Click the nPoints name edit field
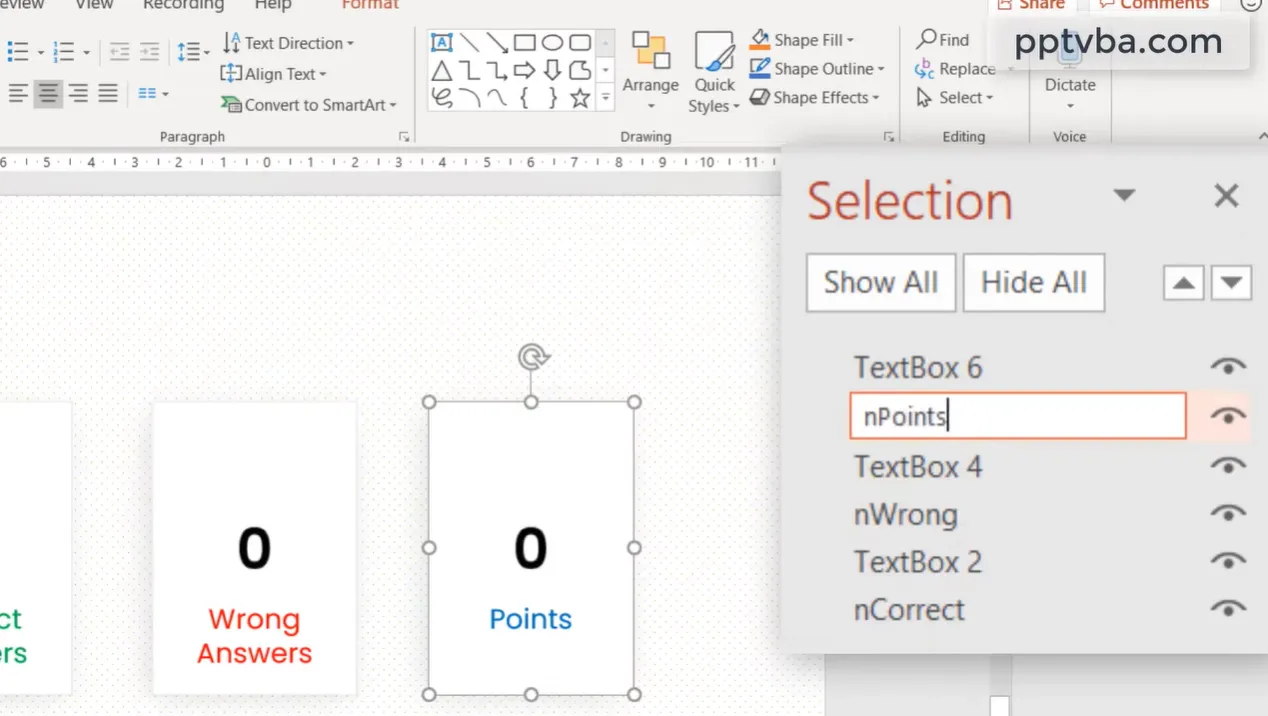The width and height of the screenshot is (1268, 716). [x=1016, y=416]
